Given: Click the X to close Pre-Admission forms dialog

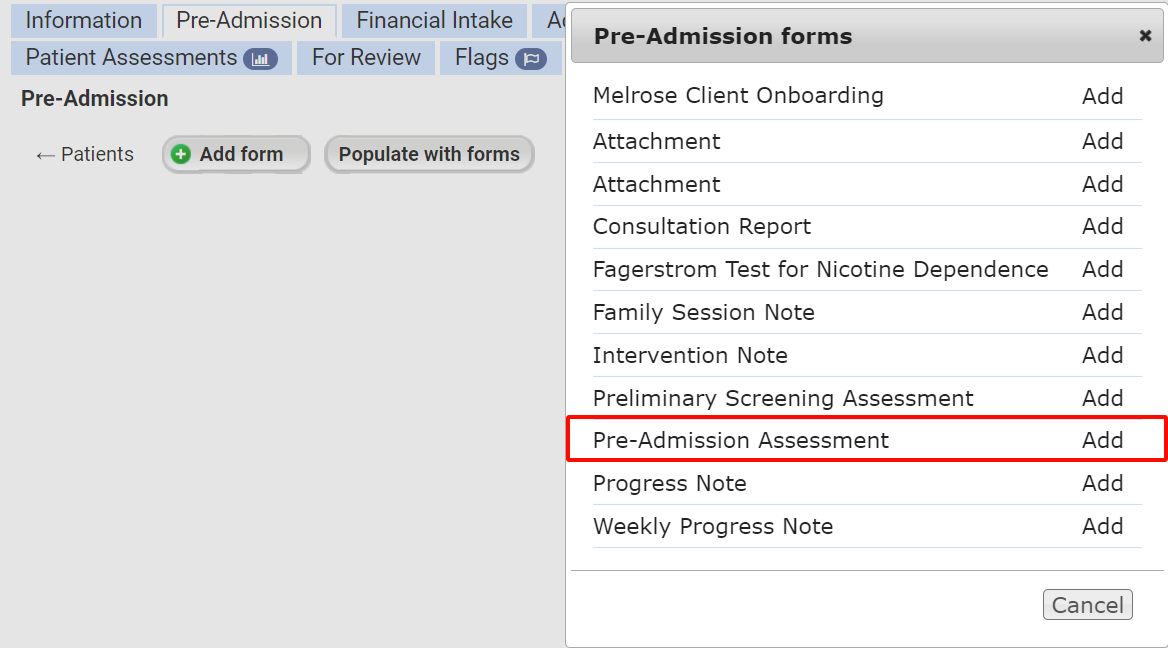Looking at the screenshot, I should click(1144, 35).
